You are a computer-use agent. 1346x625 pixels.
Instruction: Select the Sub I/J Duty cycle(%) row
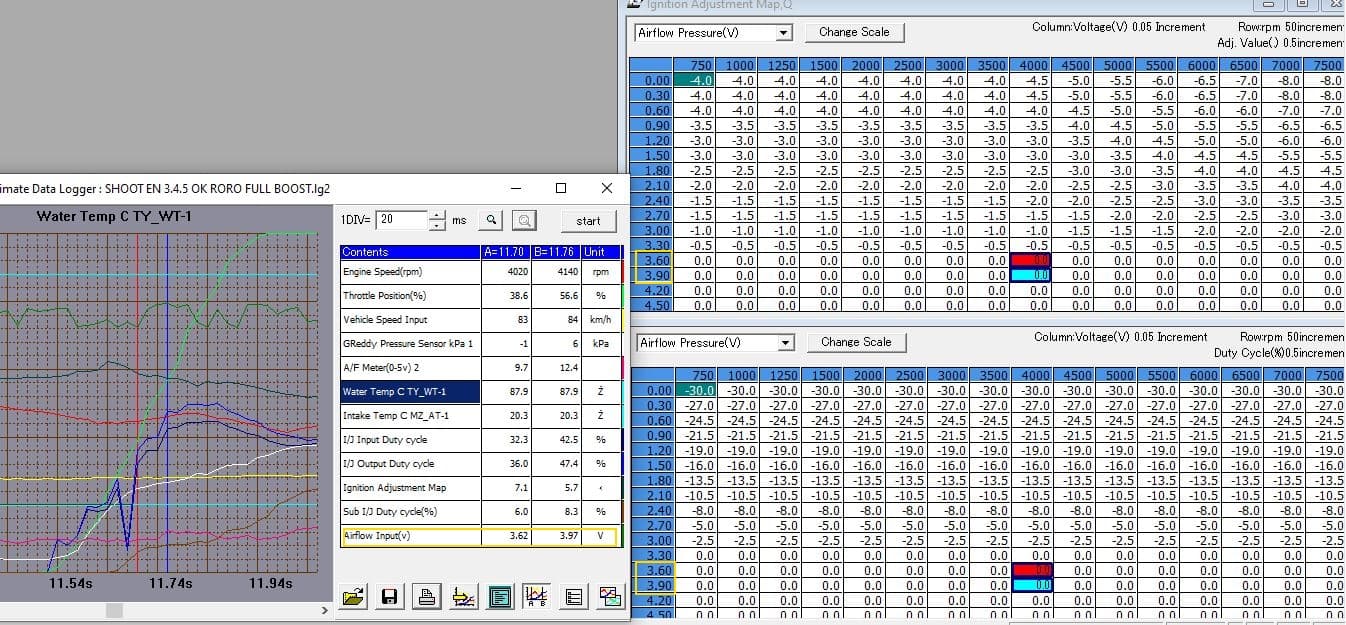tap(480, 512)
